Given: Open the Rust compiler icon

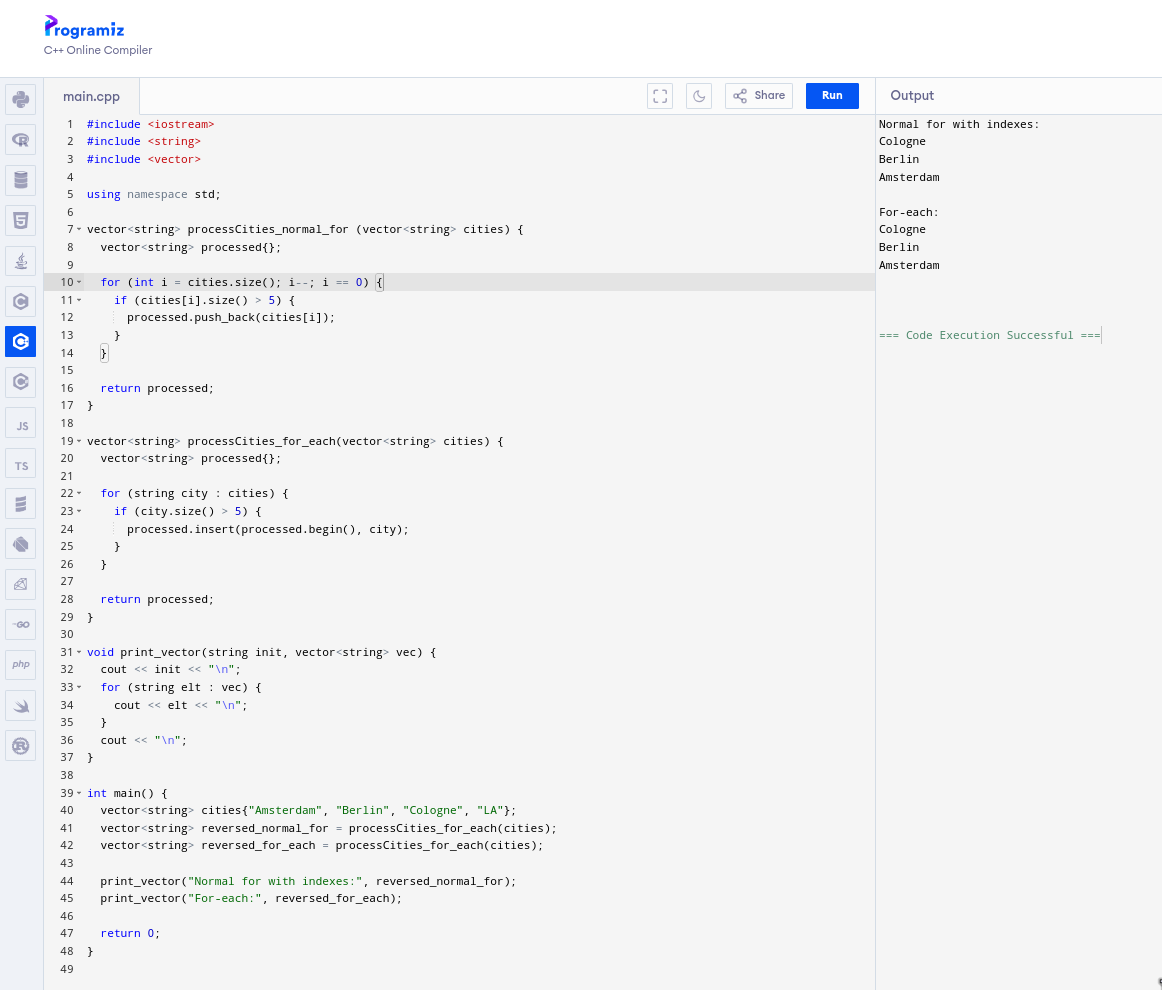Looking at the screenshot, I should pyautogui.click(x=21, y=746).
